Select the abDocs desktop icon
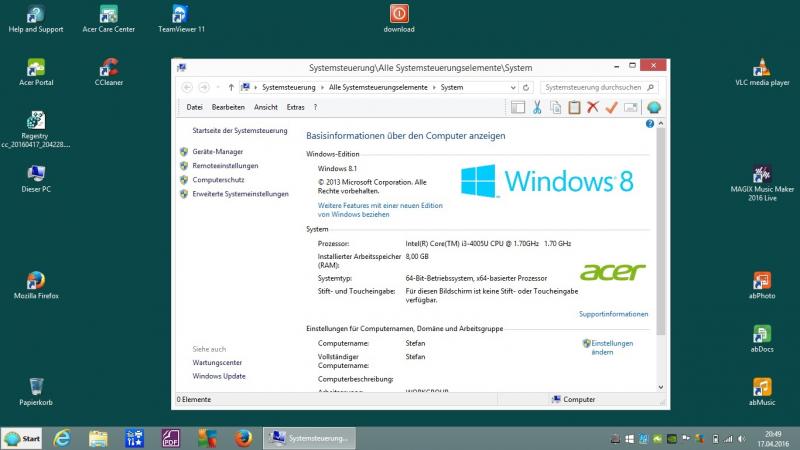Image resolution: width=800 pixels, height=450 pixels. [x=762, y=339]
